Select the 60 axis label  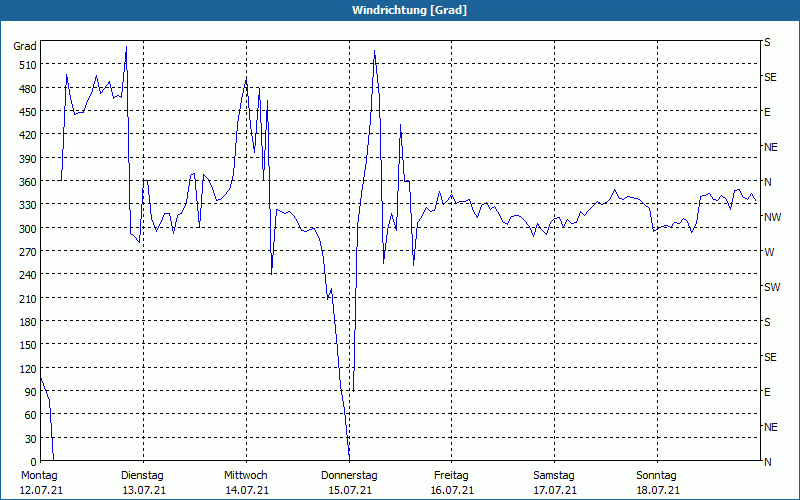tap(31, 415)
